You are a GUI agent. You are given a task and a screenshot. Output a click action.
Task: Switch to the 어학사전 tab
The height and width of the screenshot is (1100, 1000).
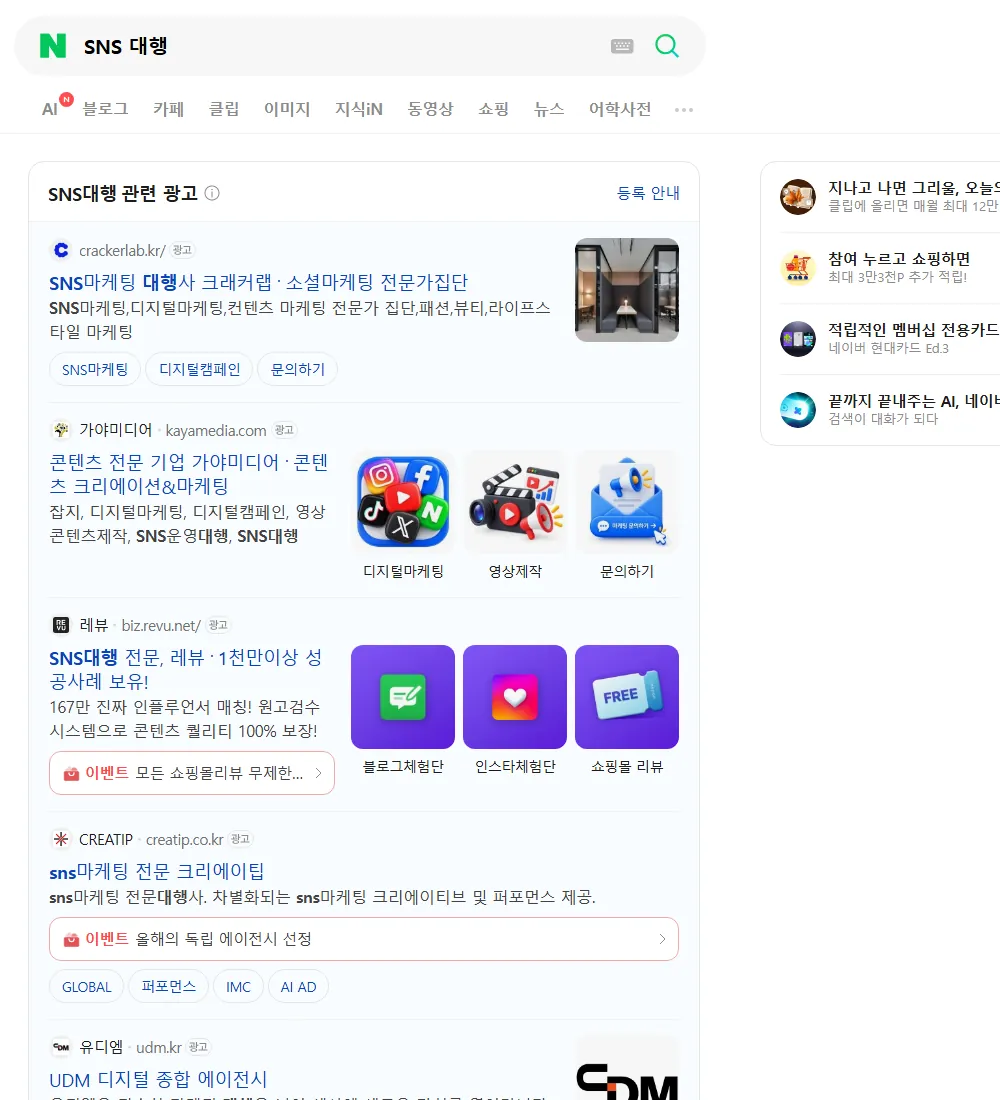(x=620, y=109)
